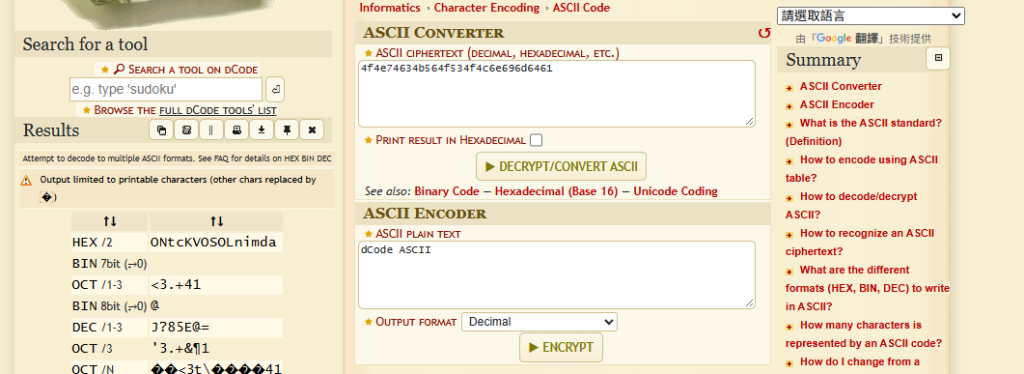
Task: Reset the ASCII Converter with the red arrow
Action: pos(763,33)
